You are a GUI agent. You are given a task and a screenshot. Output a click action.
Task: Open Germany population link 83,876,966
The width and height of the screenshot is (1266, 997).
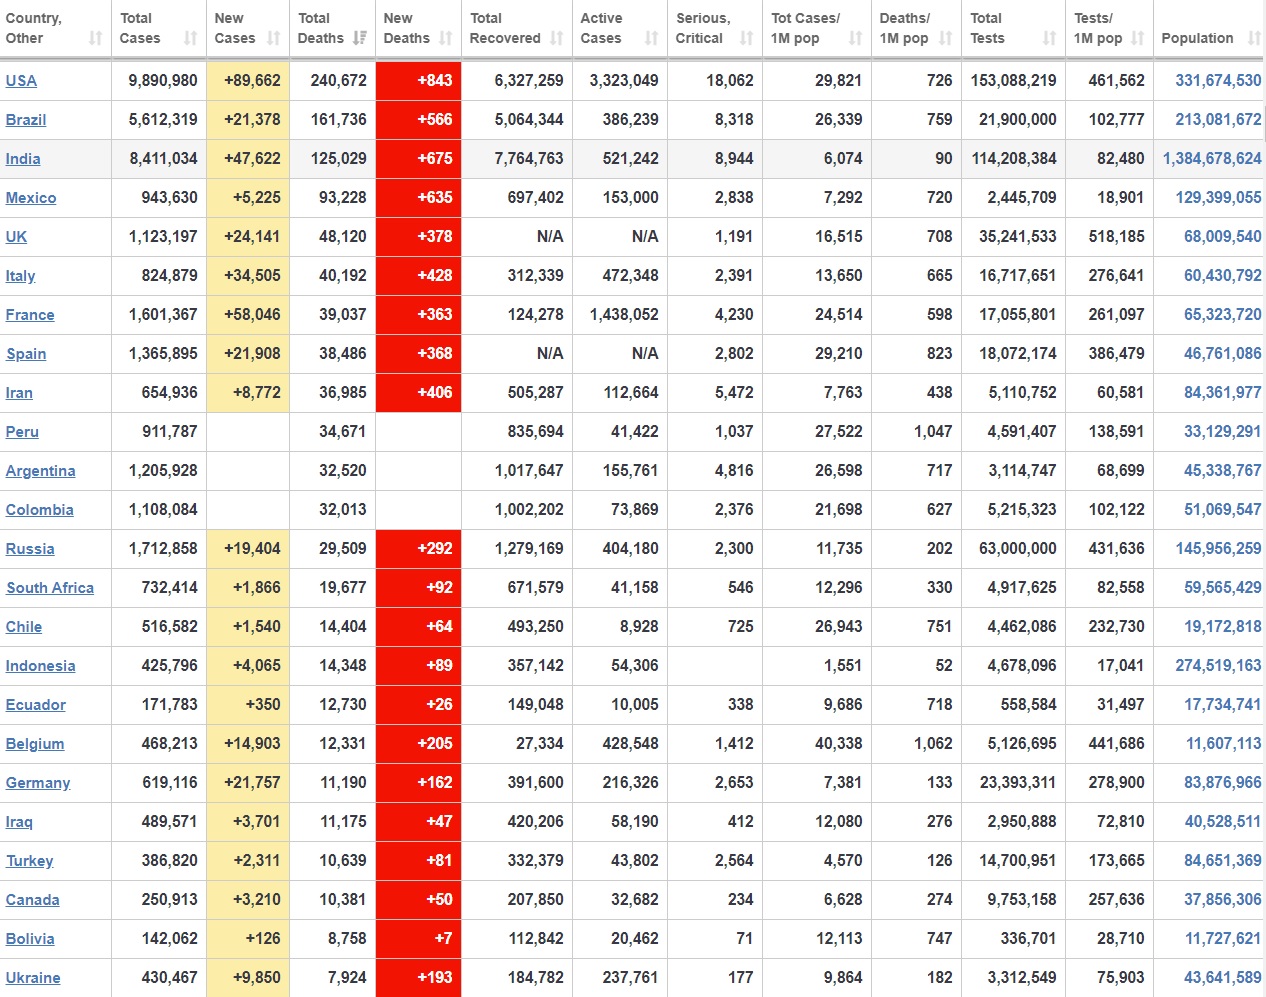click(x=1223, y=782)
